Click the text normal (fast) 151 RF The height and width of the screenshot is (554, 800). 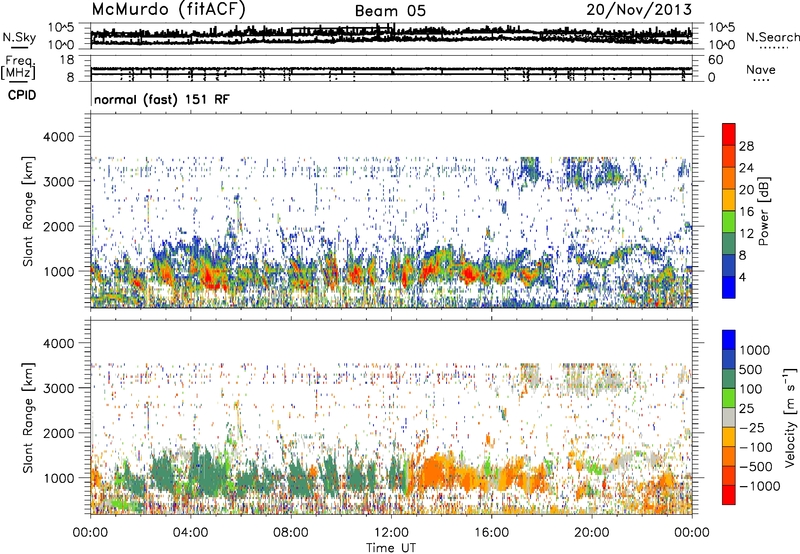(162, 99)
